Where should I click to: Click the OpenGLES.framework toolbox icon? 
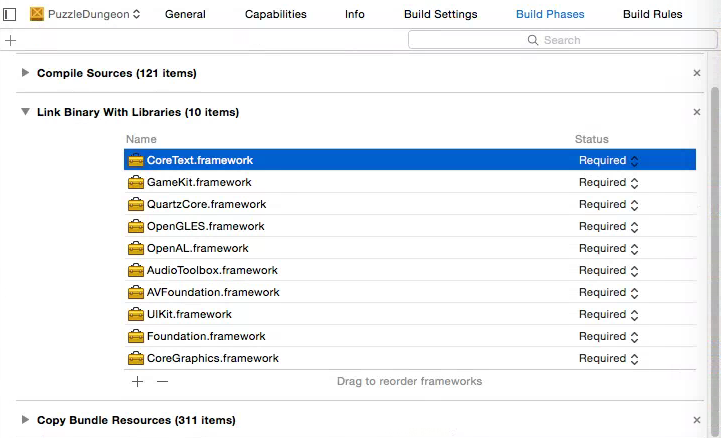[136, 226]
